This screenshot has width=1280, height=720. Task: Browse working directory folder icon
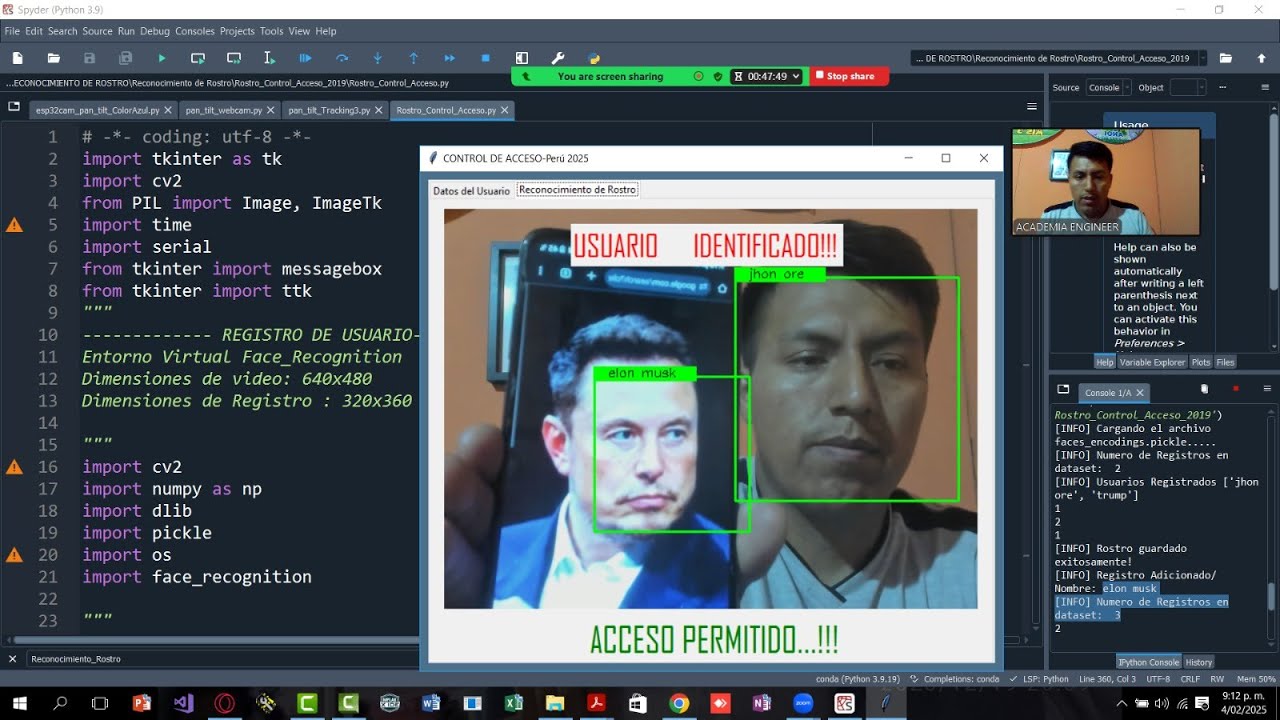(1226, 58)
